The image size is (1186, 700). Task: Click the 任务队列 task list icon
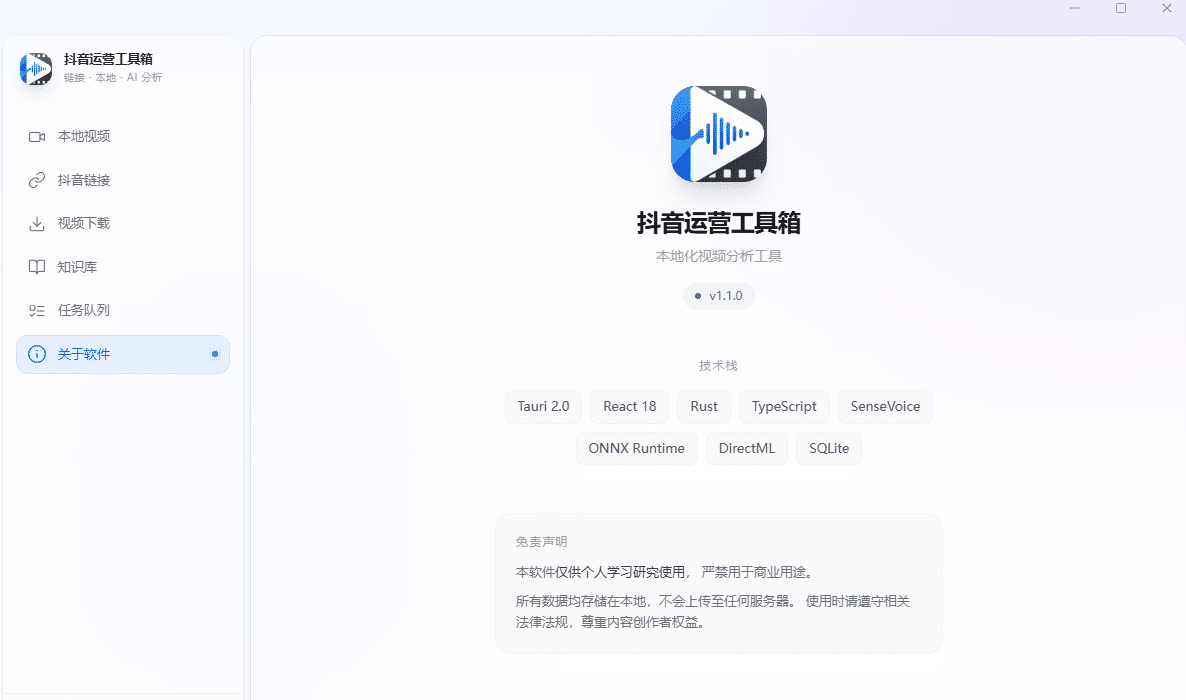(36, 310)
